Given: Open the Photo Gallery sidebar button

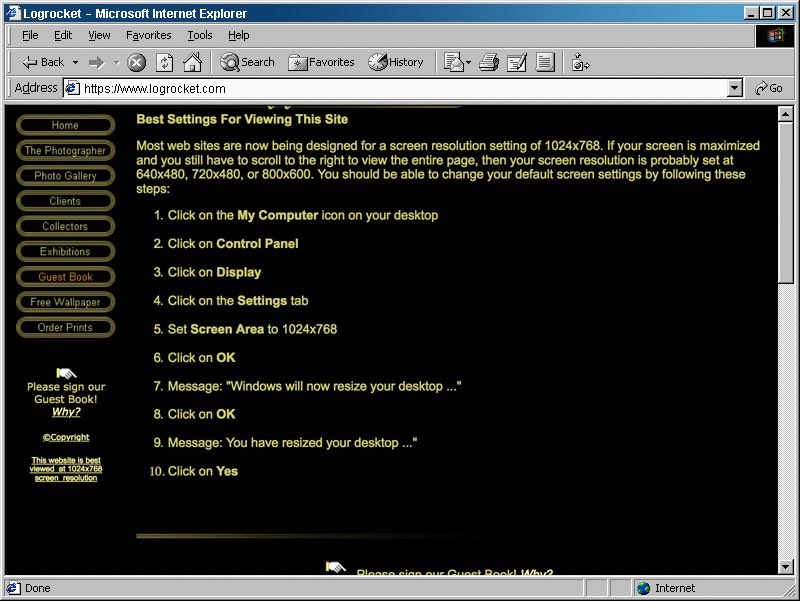Looking at the screenshot, I should click(65, 176).
